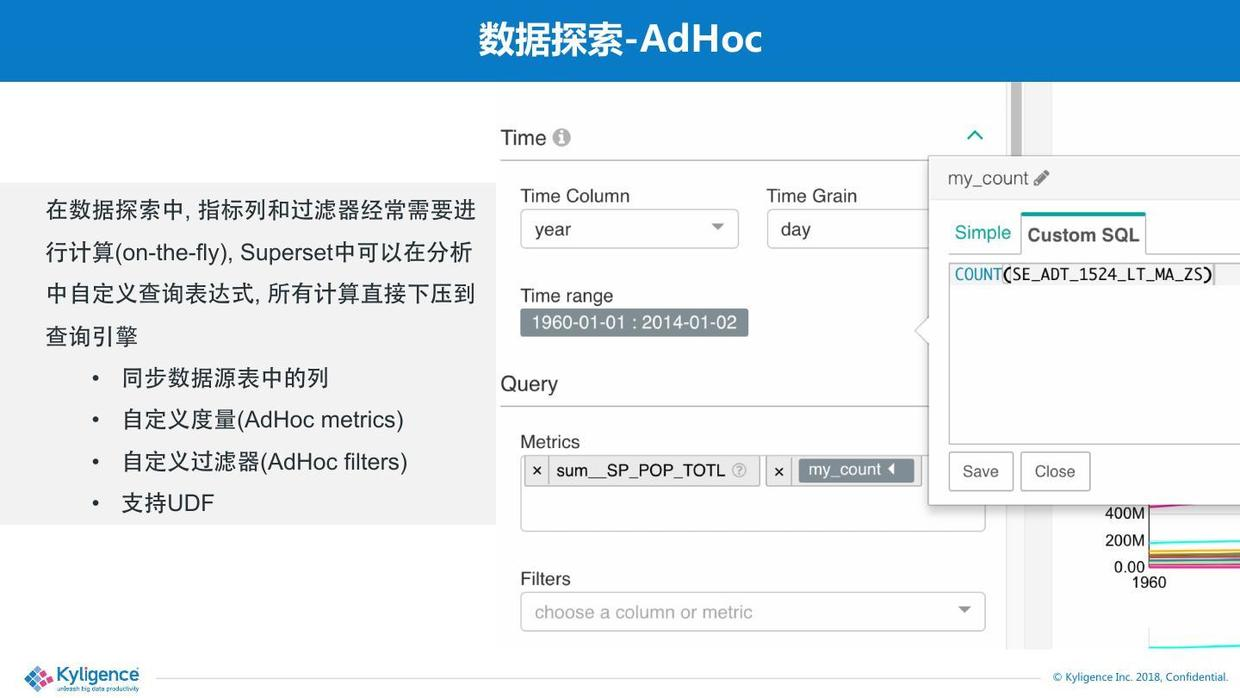Click empty space in Metrics field
Screen dimensions: 1240x698
click(x=752, y=510)
